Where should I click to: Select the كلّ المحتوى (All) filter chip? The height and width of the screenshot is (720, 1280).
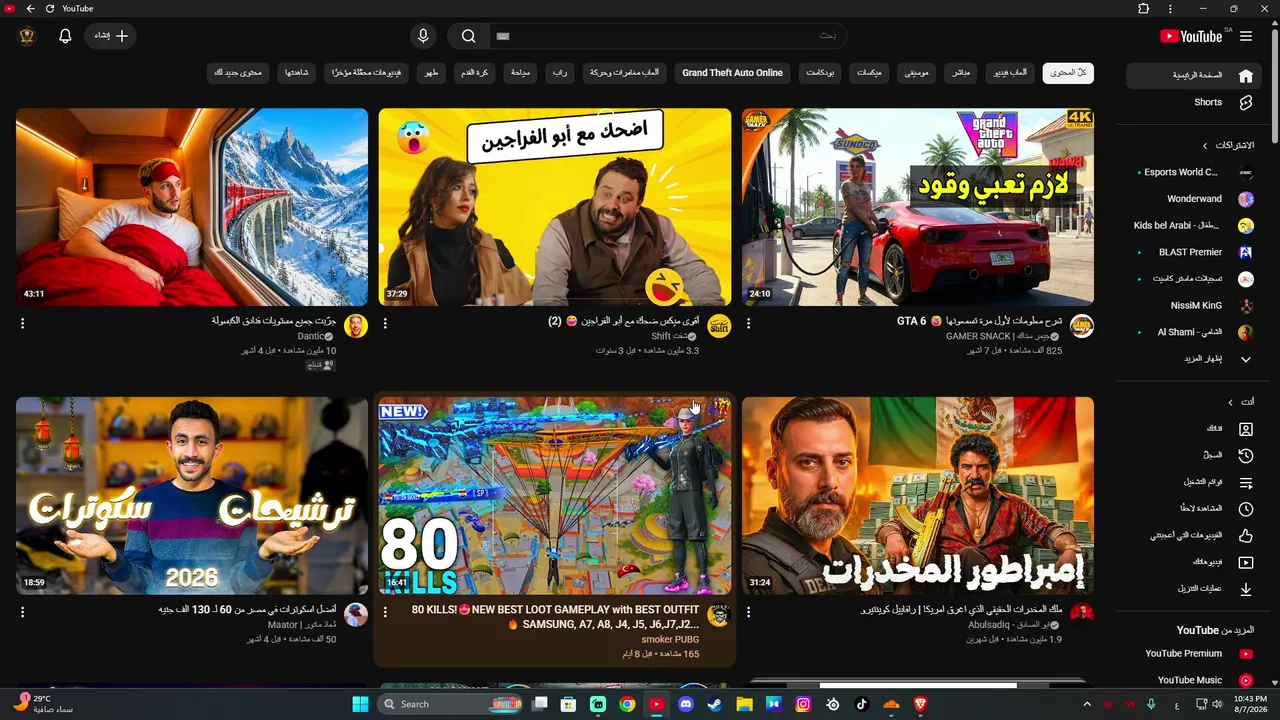1068,73
